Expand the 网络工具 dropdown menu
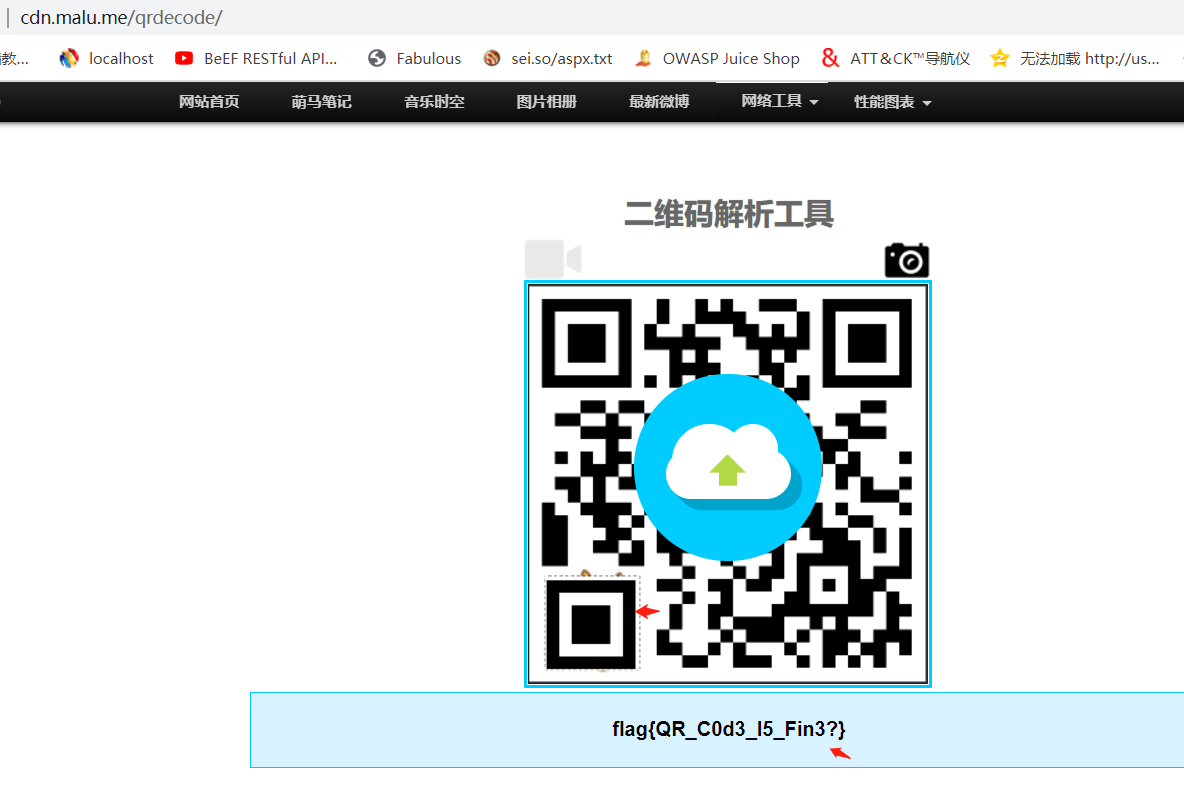Viewport: 1184px width, 799px height. (x=780, y=101)
